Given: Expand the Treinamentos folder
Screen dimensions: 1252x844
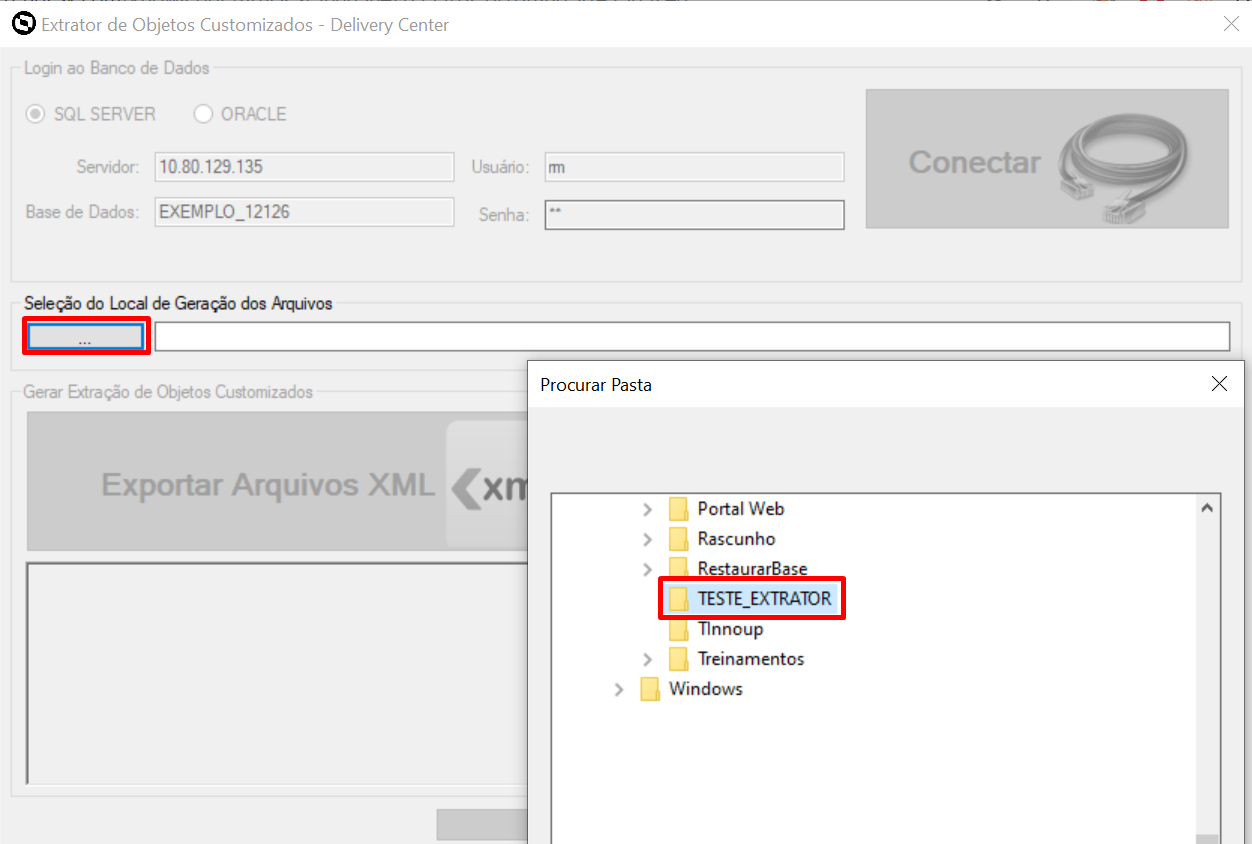Looking at the screenshot, I should [648, 659].
